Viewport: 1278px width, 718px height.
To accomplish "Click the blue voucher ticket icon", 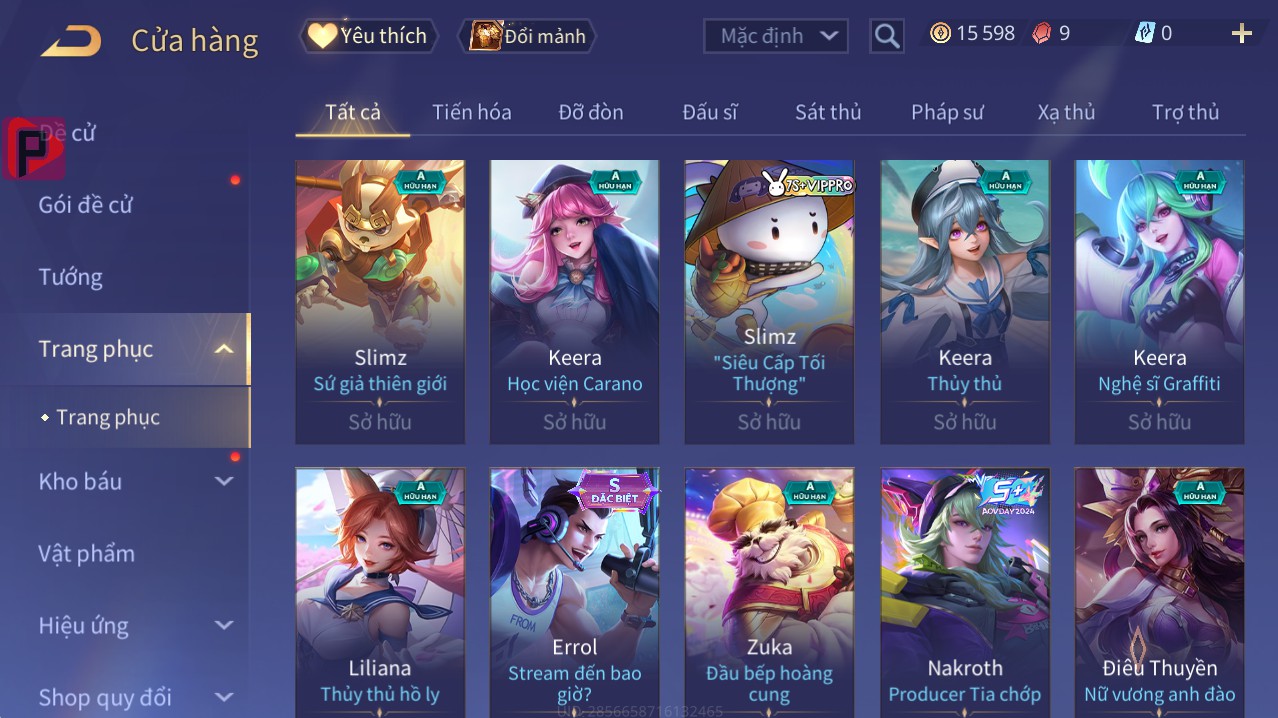I will (1144, 33).
